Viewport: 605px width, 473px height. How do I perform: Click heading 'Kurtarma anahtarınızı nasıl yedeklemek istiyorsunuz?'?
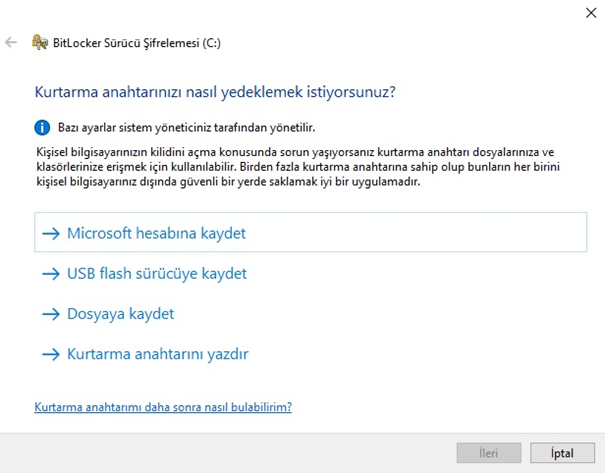pos(215,92)
